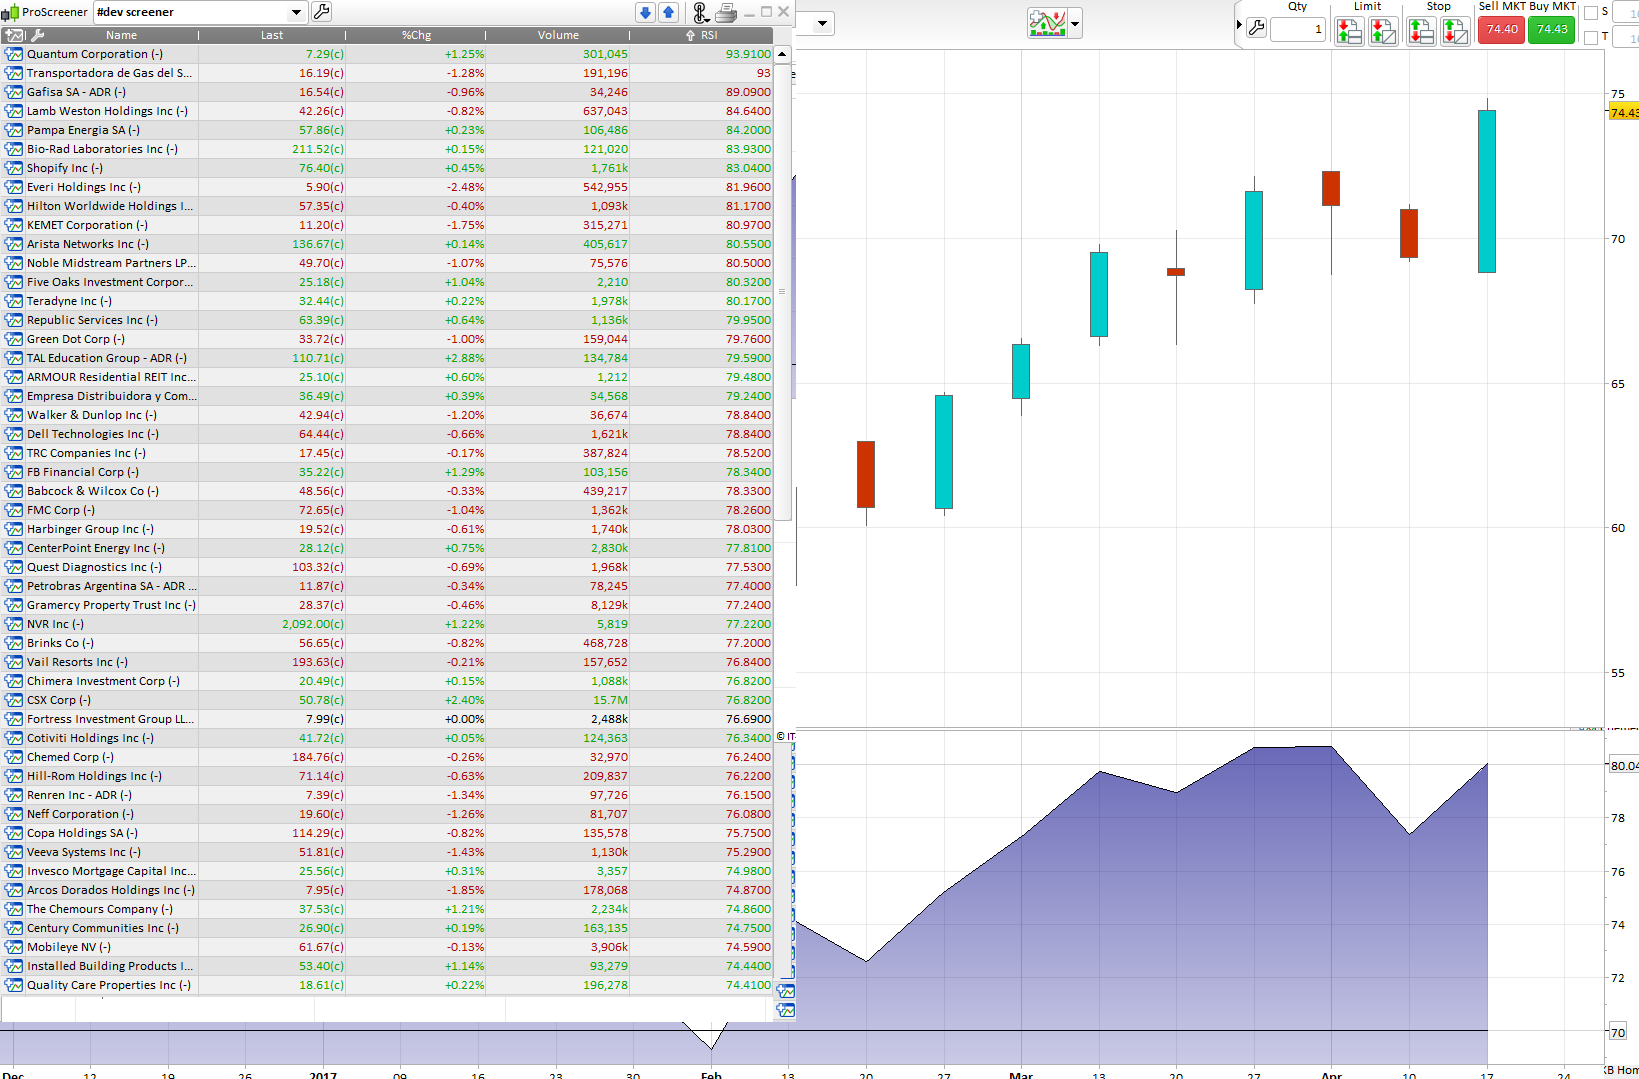Open the chart icon for FMC Corp
Viewport: 1639px width, 1079px height.
point(14,510)
